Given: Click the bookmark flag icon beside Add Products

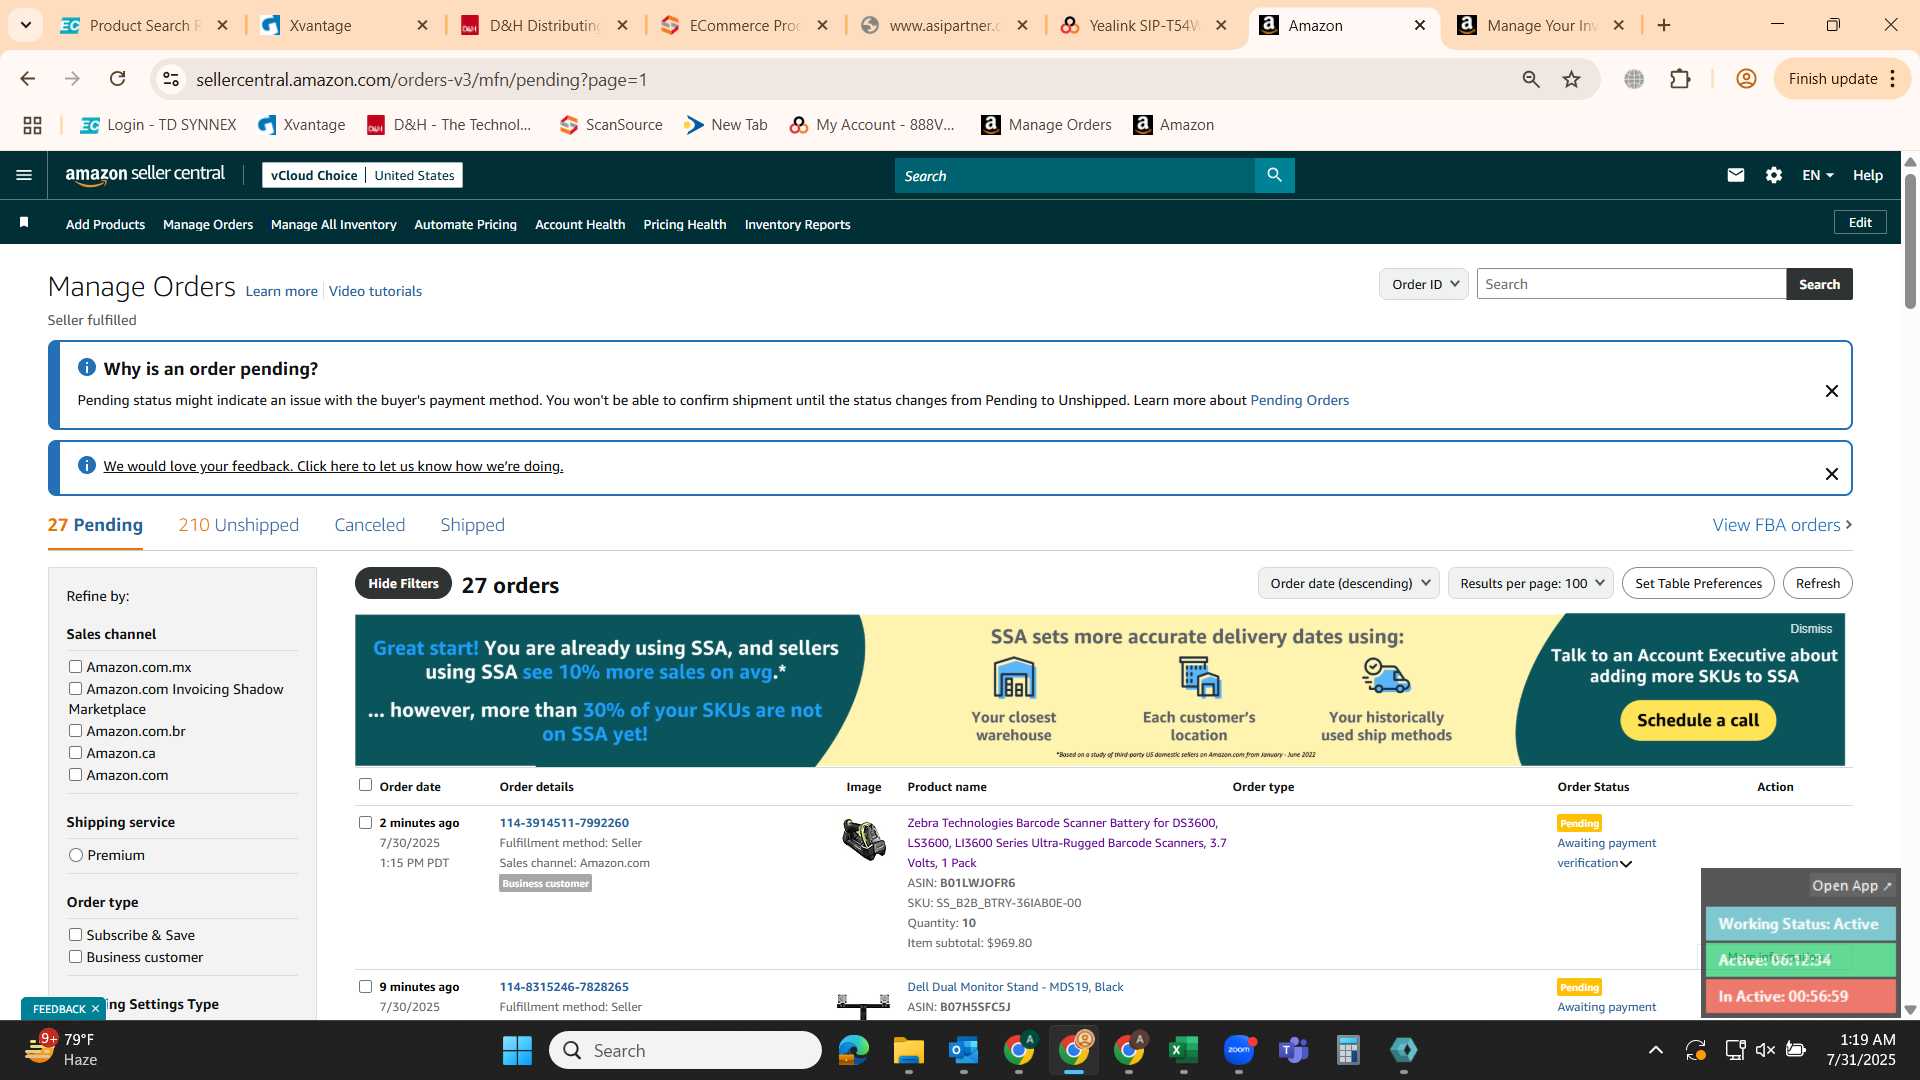Looking at the screenshot, I should (24, 223).
